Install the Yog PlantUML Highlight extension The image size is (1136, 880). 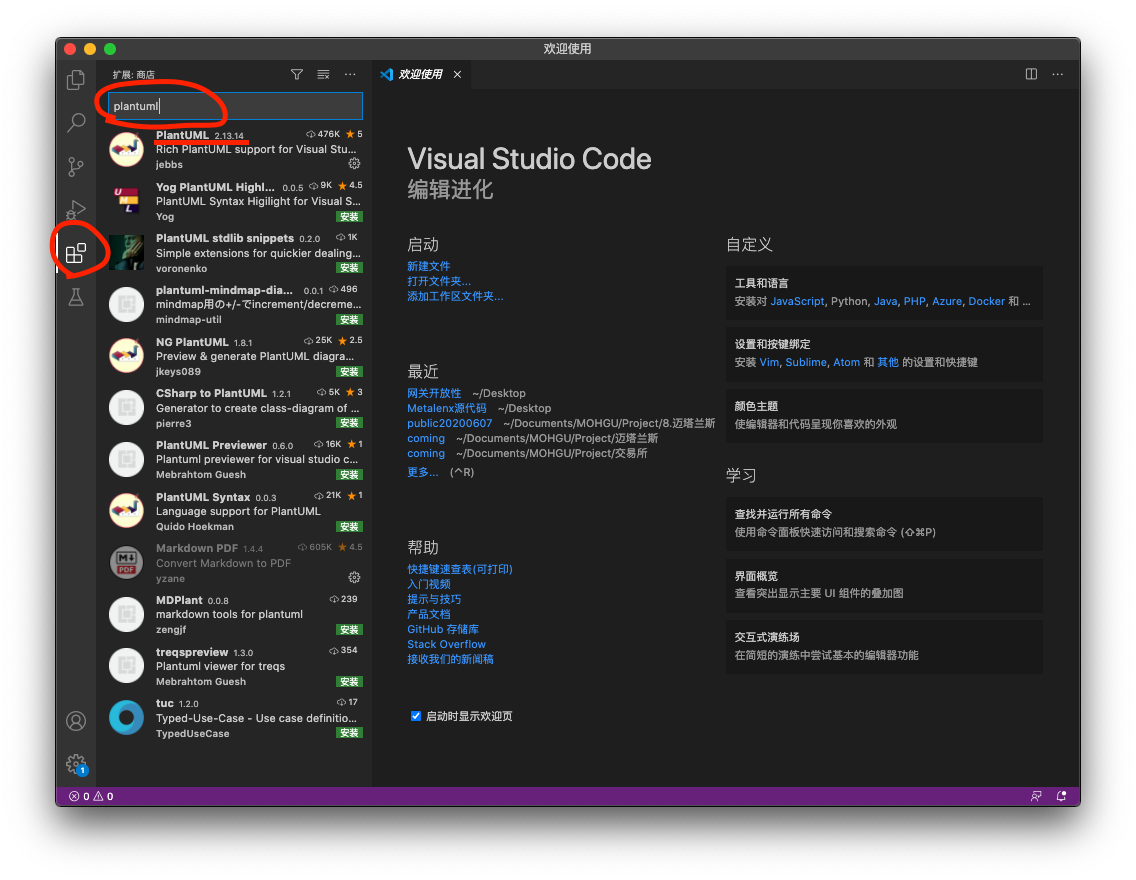tap(349, 216)
